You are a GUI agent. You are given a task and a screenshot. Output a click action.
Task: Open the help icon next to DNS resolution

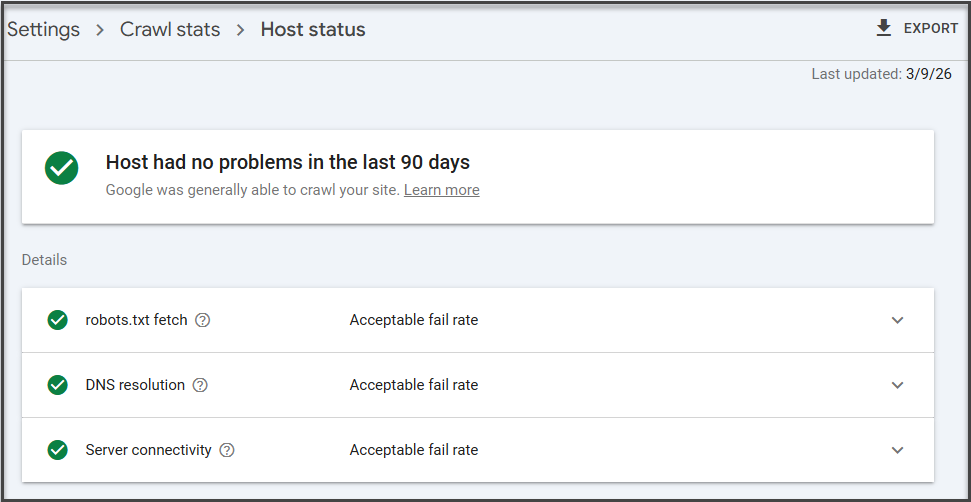pos(200,385)
